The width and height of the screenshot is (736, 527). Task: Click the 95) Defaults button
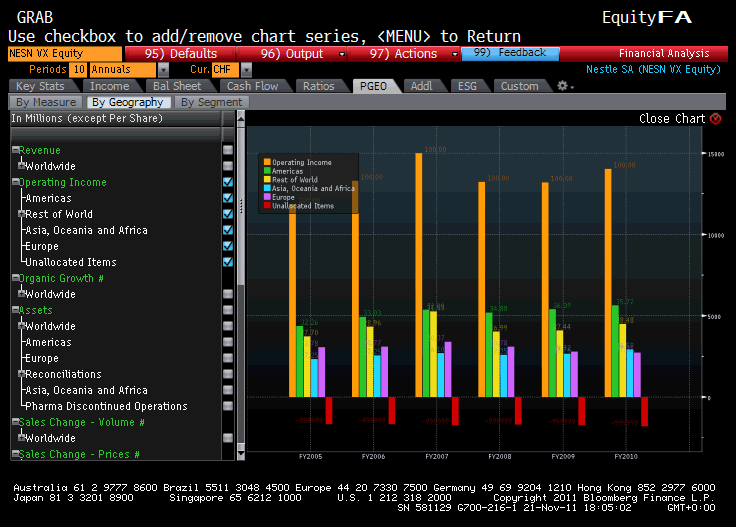click(x=181, y=54)
